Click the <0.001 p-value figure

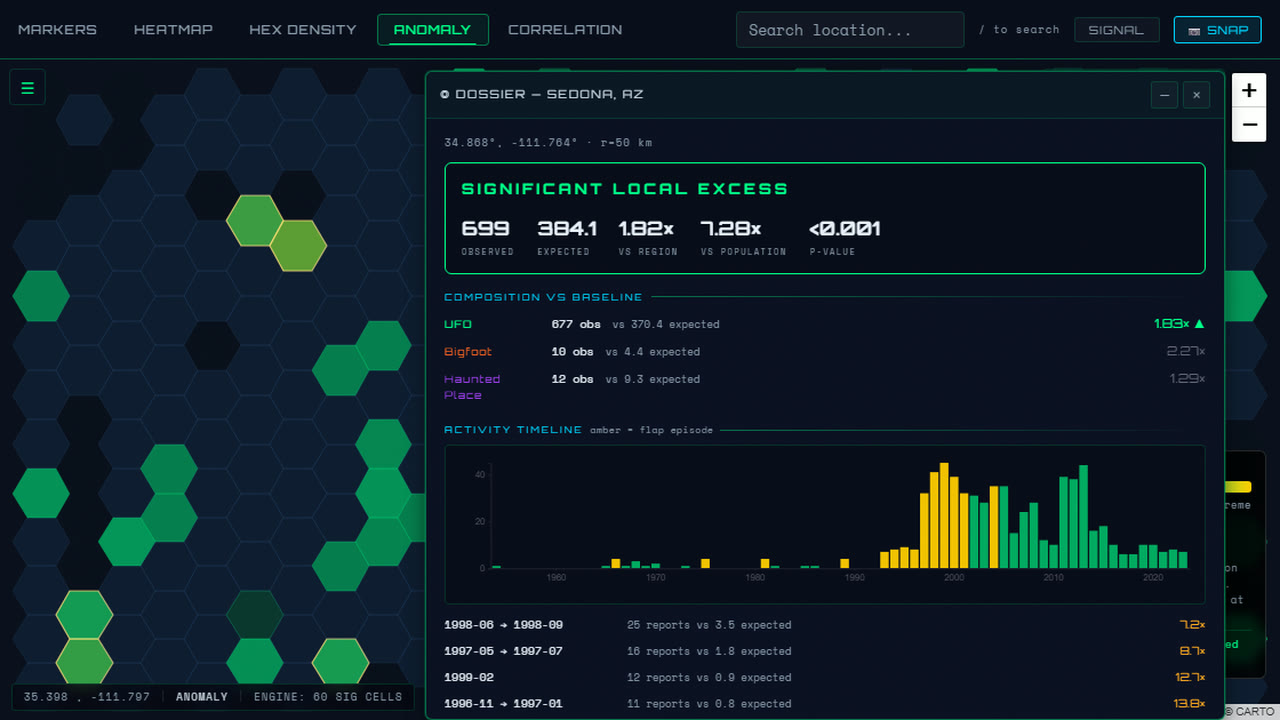point(845,229)
